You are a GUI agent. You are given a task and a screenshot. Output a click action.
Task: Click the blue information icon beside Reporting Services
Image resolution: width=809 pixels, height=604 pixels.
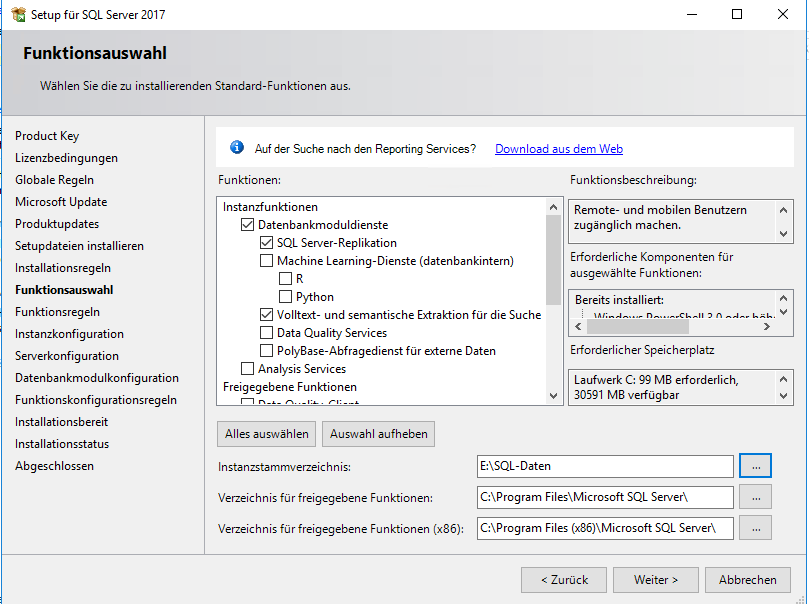pyautogui.click(x=237, y=148)
